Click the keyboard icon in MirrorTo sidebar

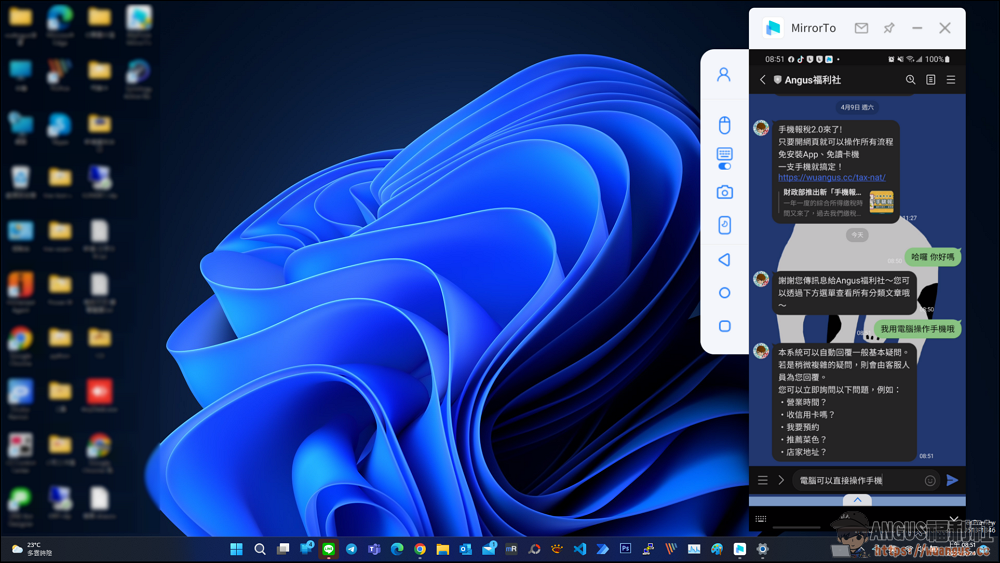(x=724, y=154)
